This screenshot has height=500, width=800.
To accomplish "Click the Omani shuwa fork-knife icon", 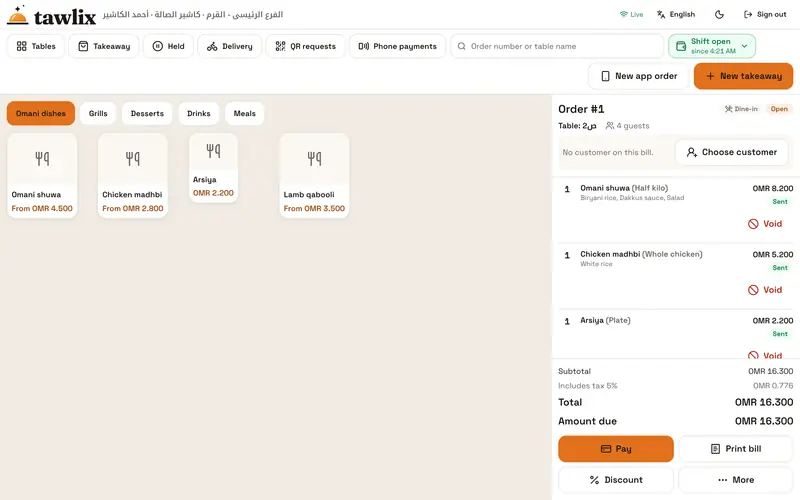I will click(42, 159).
